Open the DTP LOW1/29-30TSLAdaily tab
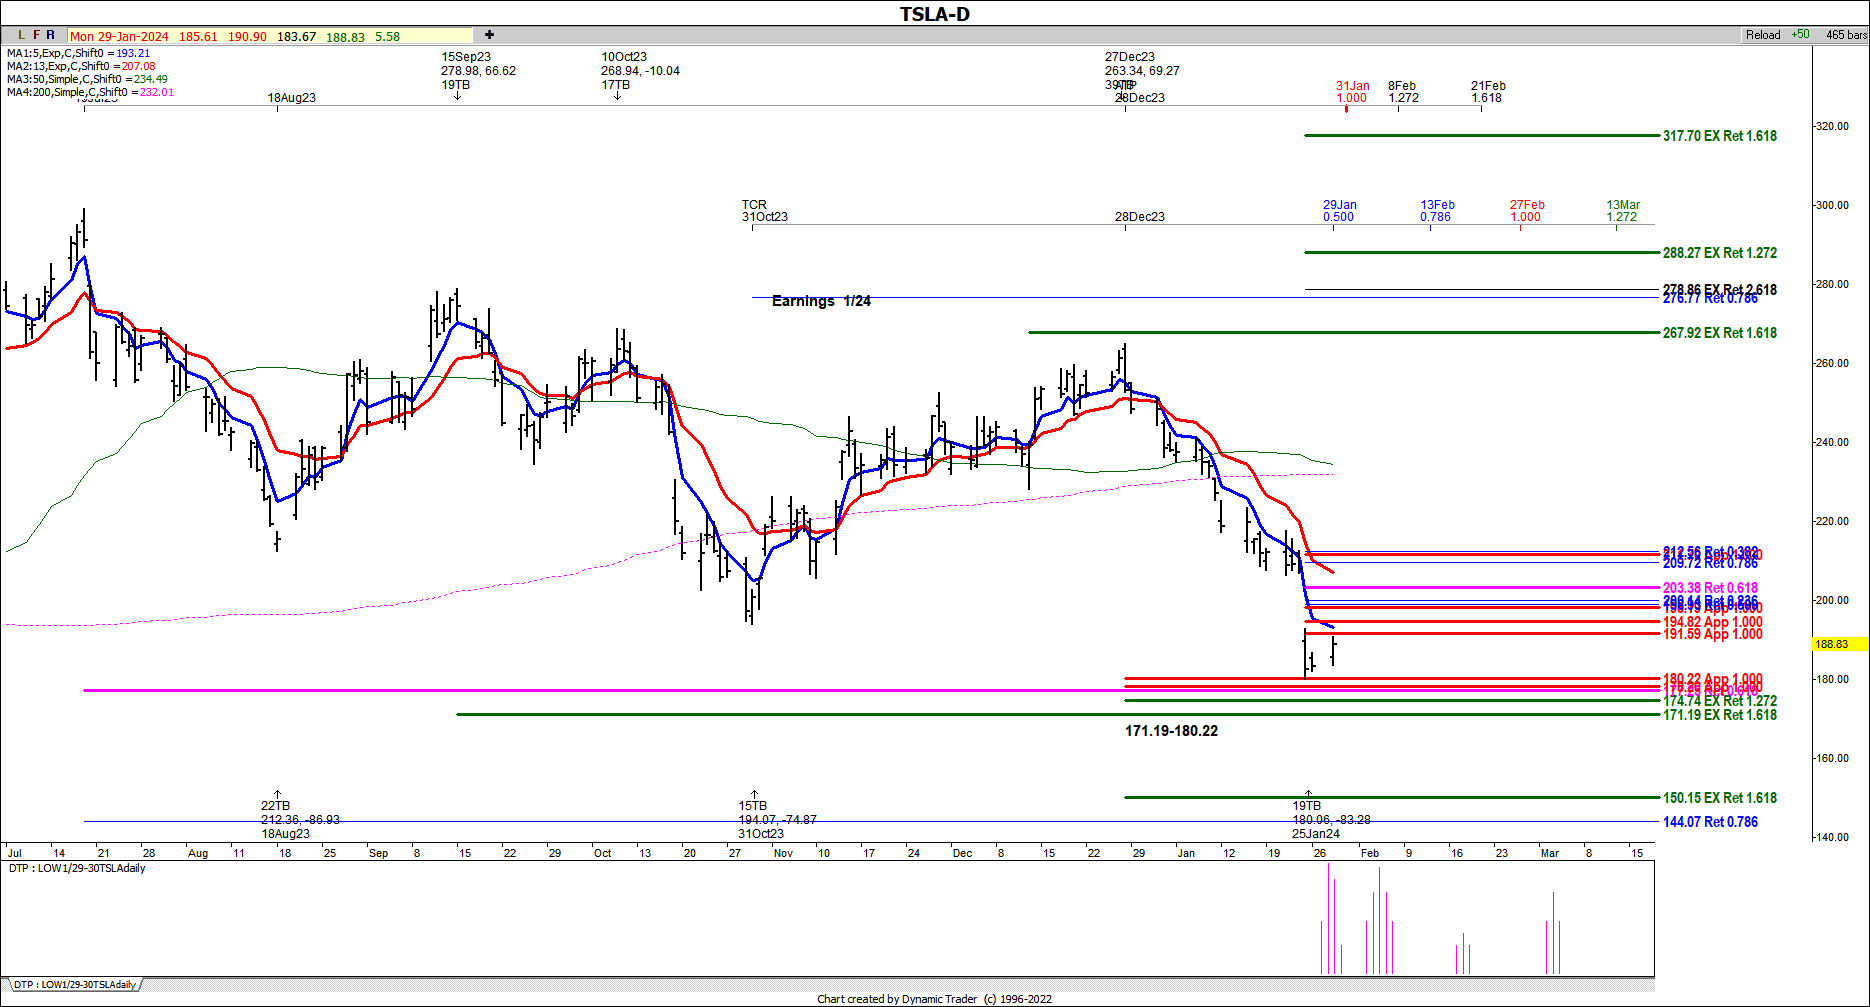The image size is (1870, 1007). pyautogui.click(x=74, y=985)
